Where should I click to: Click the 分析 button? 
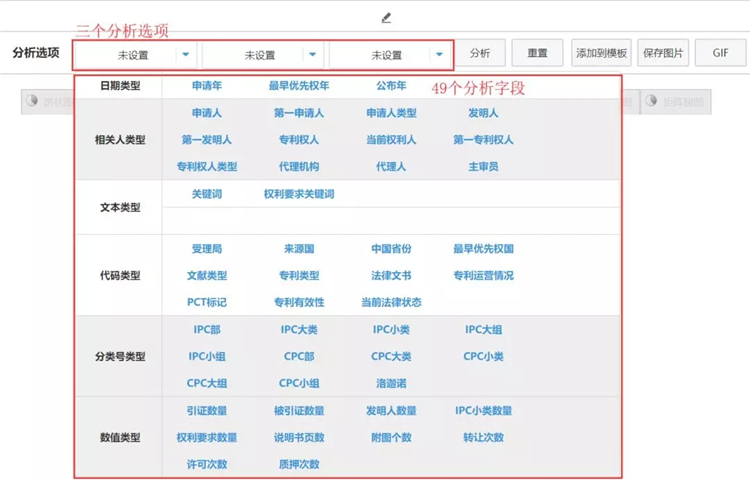480,54
